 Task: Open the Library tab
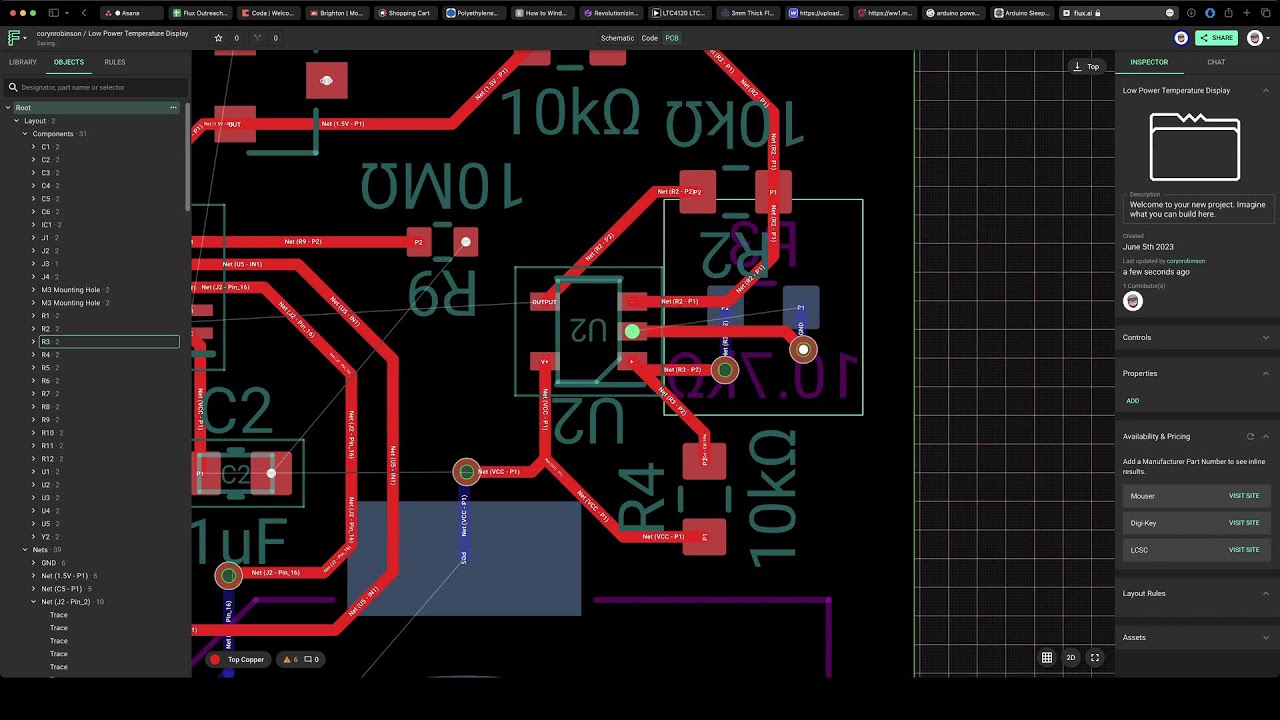click(x=23, y=62)
